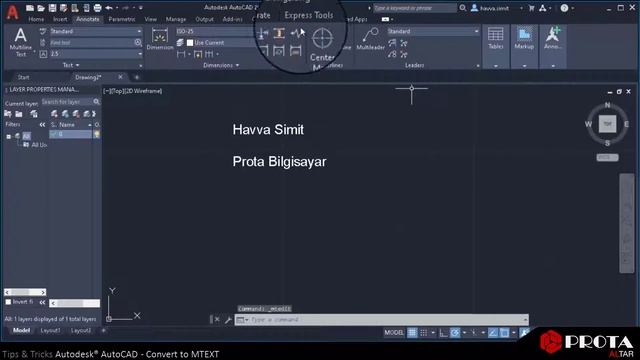Toggle MODEL space button in status bar
This screenshot has width=640, height=360.
(x=394, y=333)
